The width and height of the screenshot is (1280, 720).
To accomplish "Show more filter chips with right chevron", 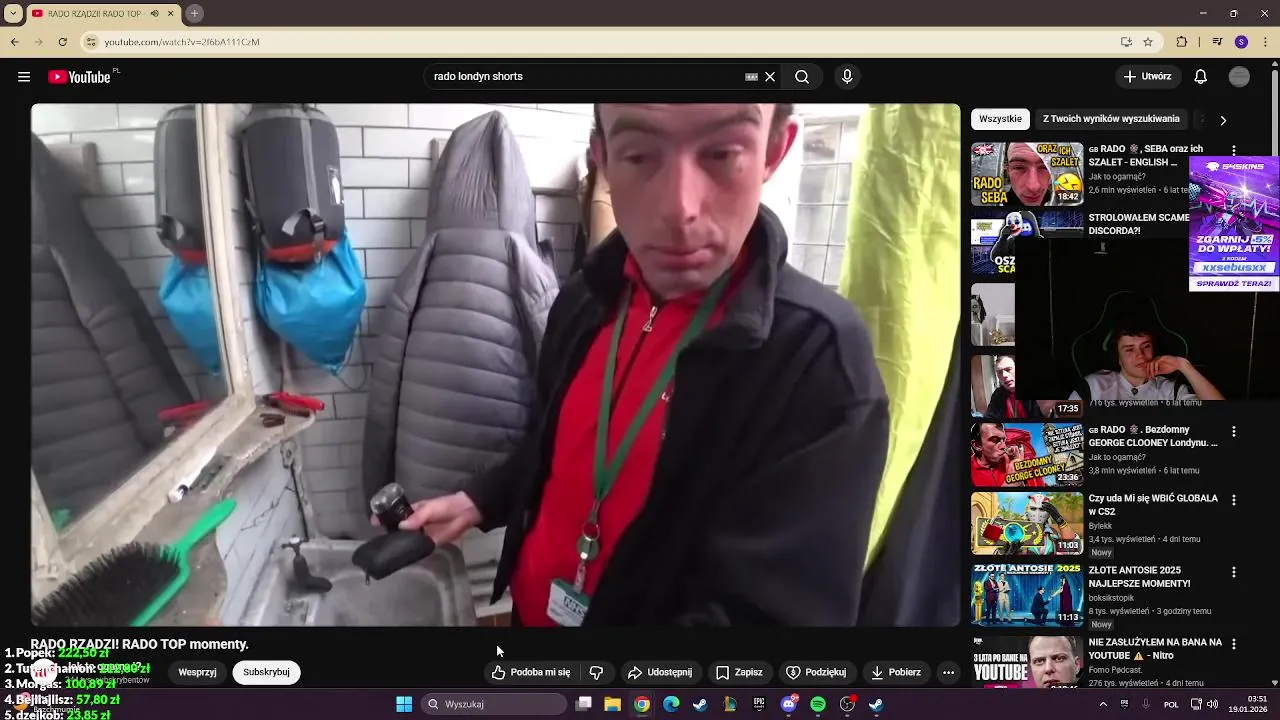I will (1223, 120).
